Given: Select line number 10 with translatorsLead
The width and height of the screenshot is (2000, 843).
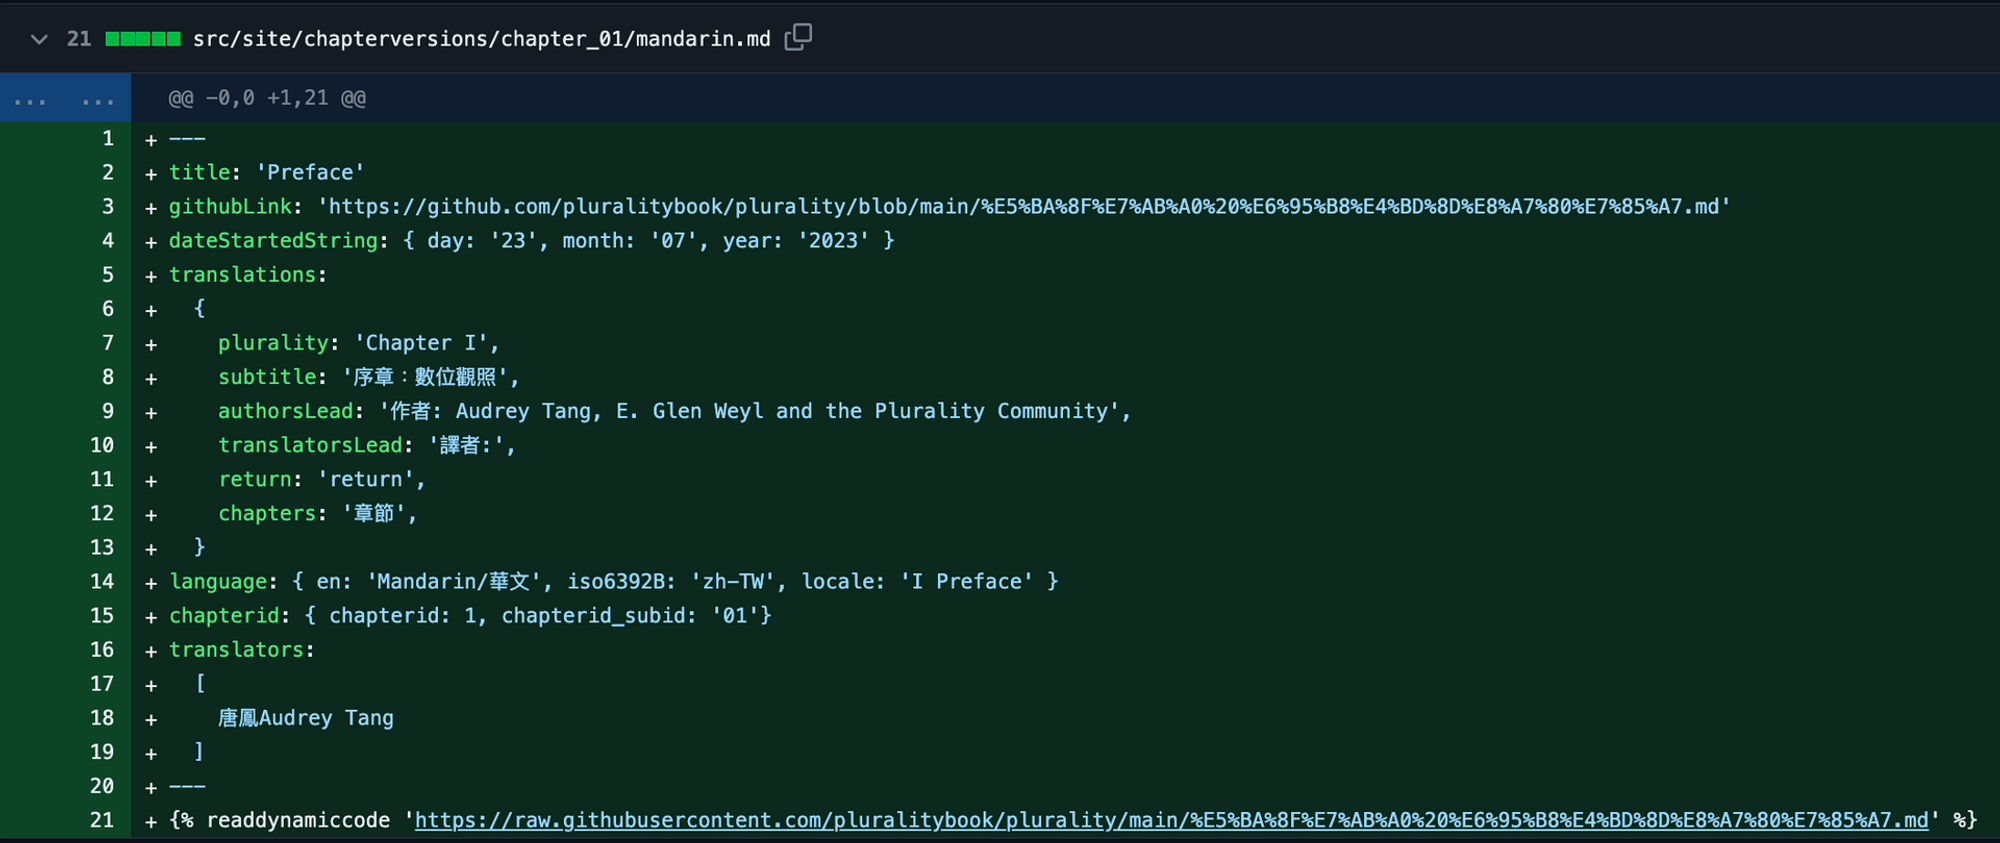Looking at the screenshot, I should click(102, 445).
